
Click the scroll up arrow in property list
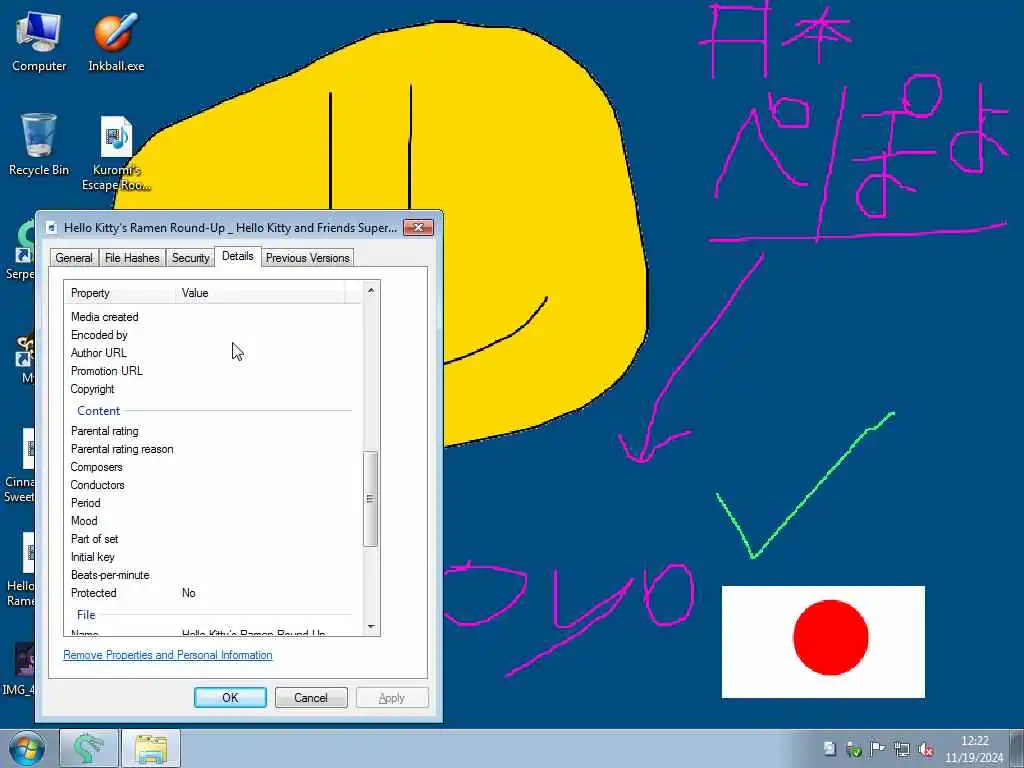pyautogui.click(x=371, y=290)
